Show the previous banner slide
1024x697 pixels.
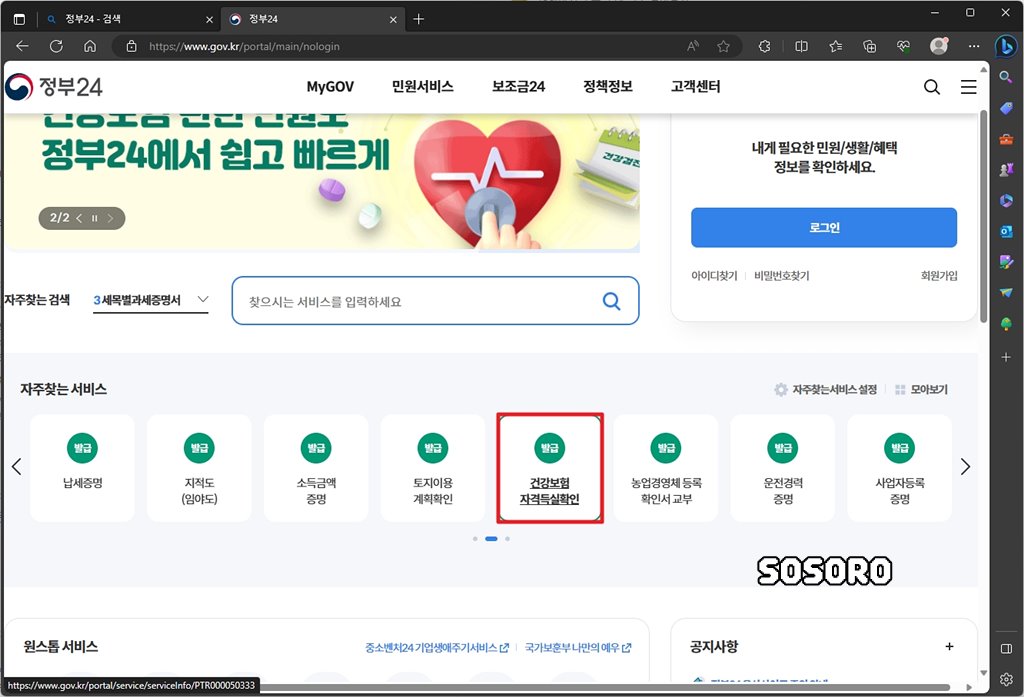point(79,218)
